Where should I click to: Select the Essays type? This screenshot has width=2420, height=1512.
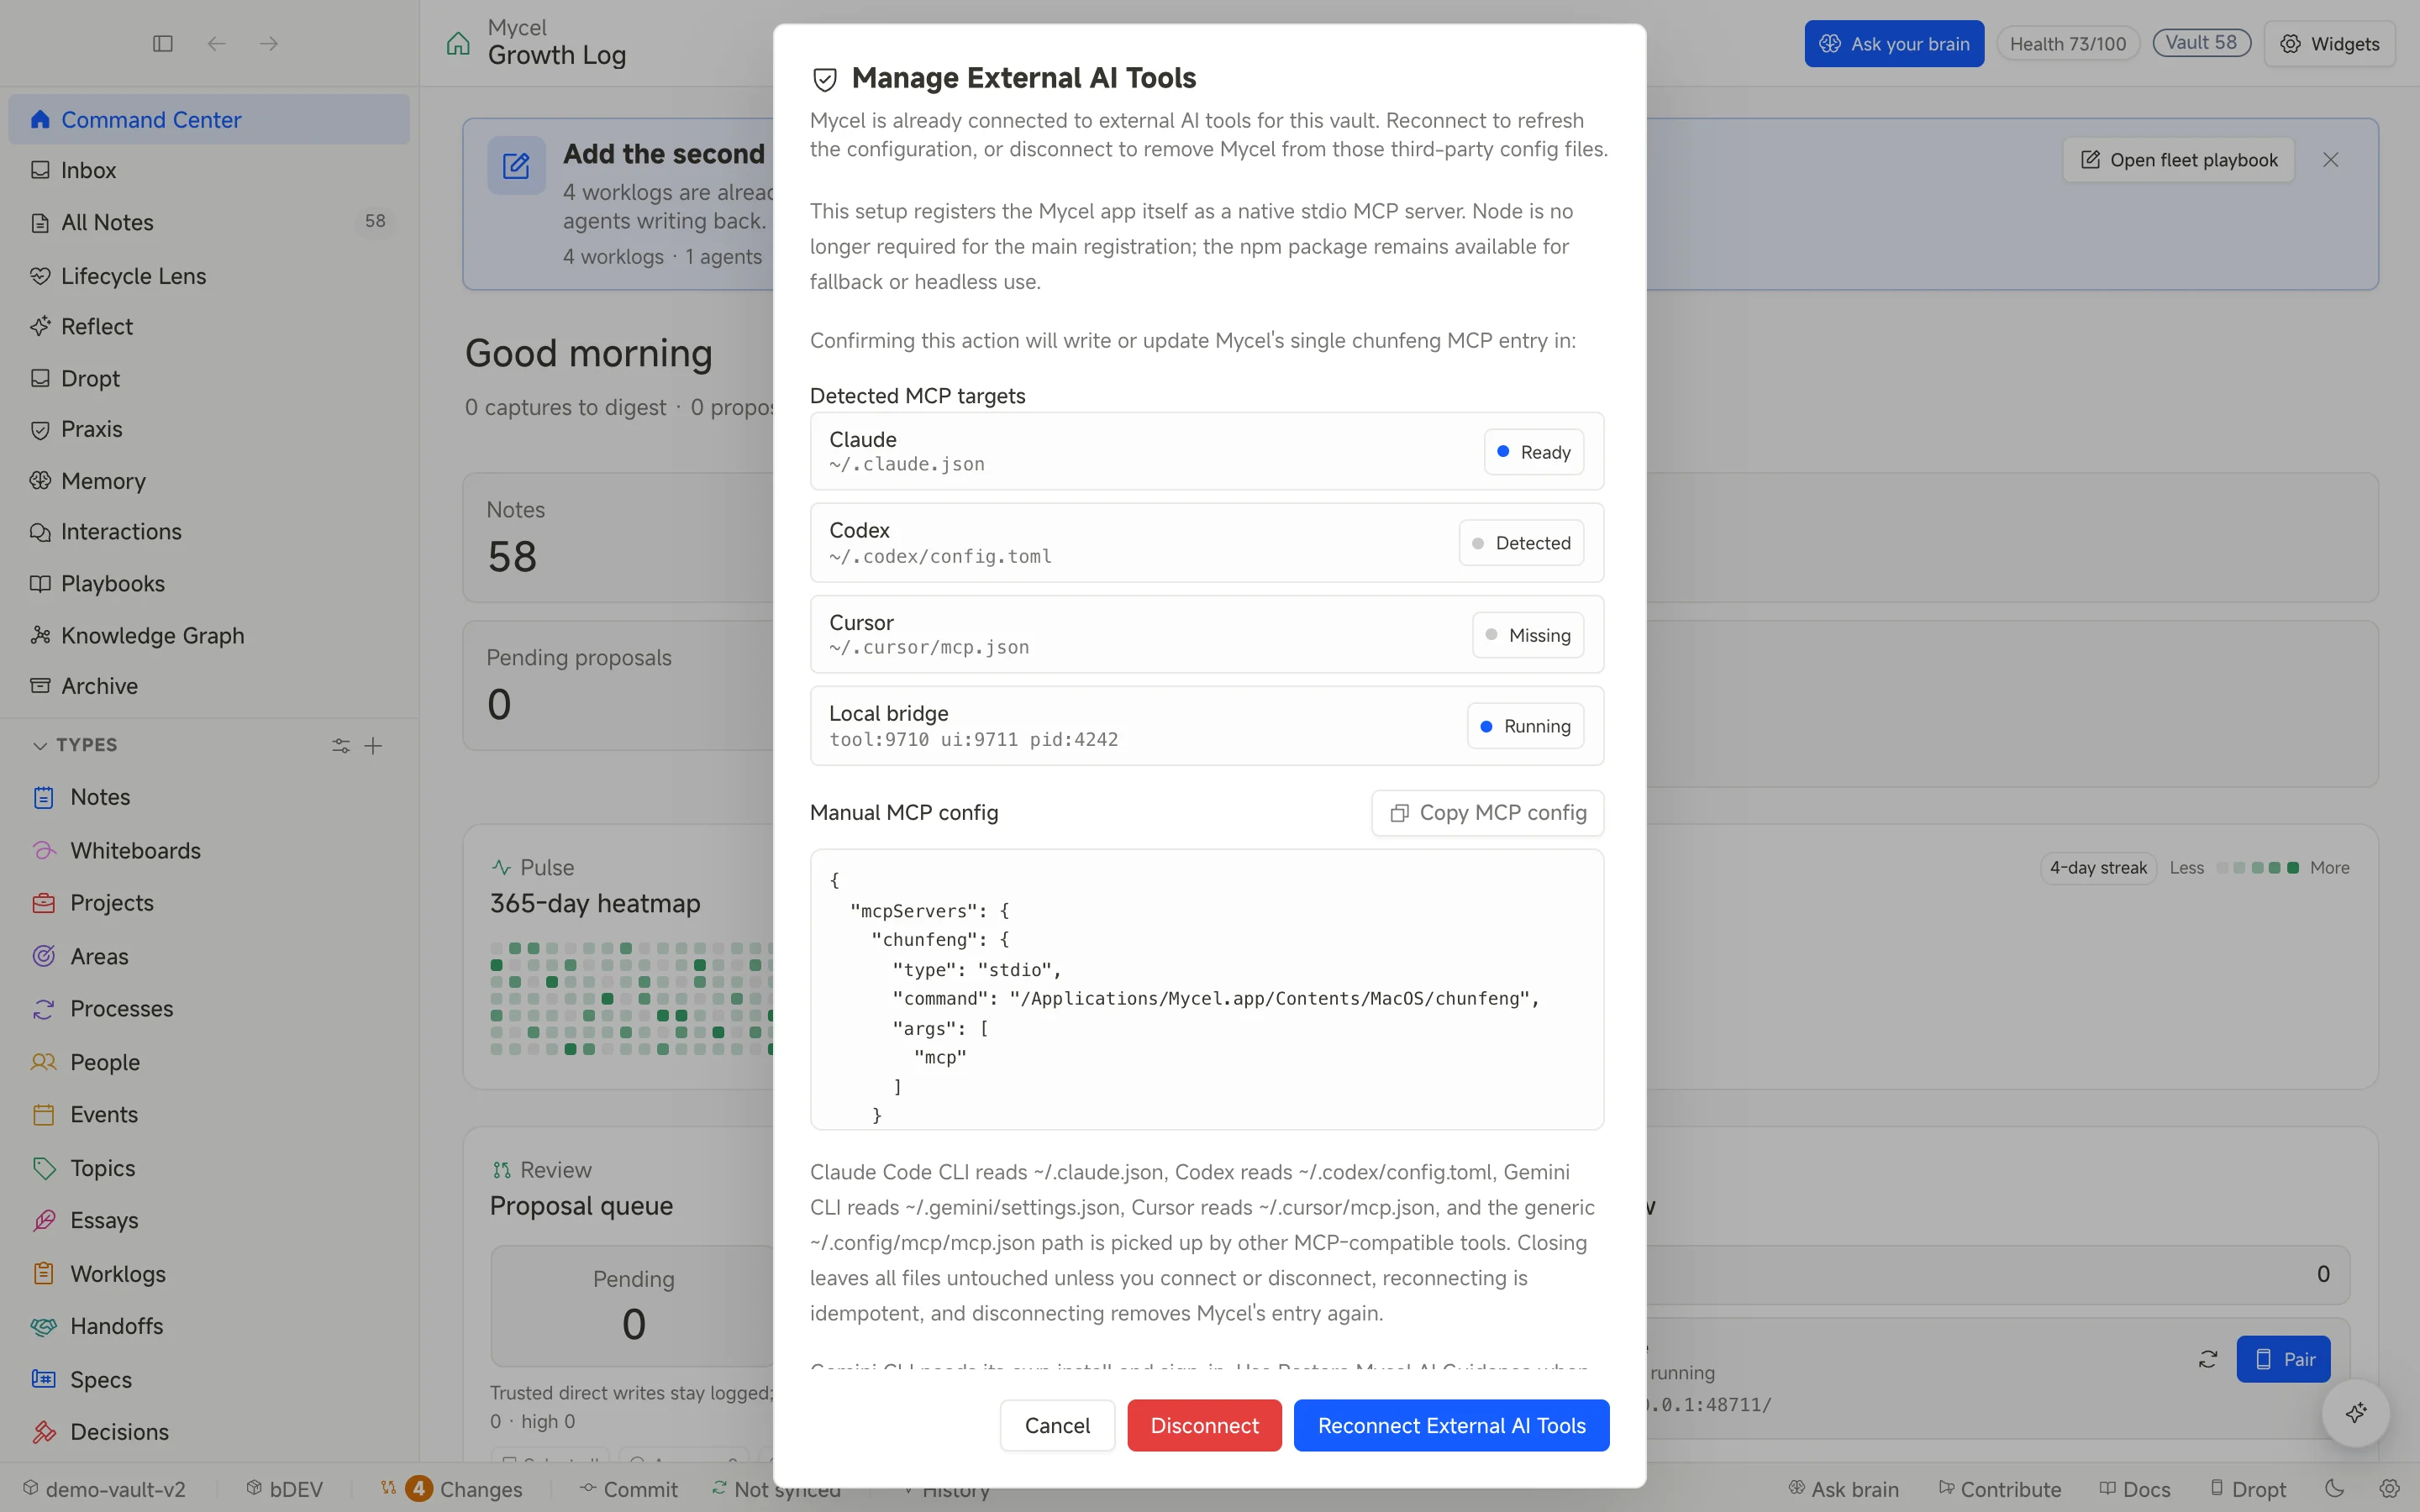209,1221
